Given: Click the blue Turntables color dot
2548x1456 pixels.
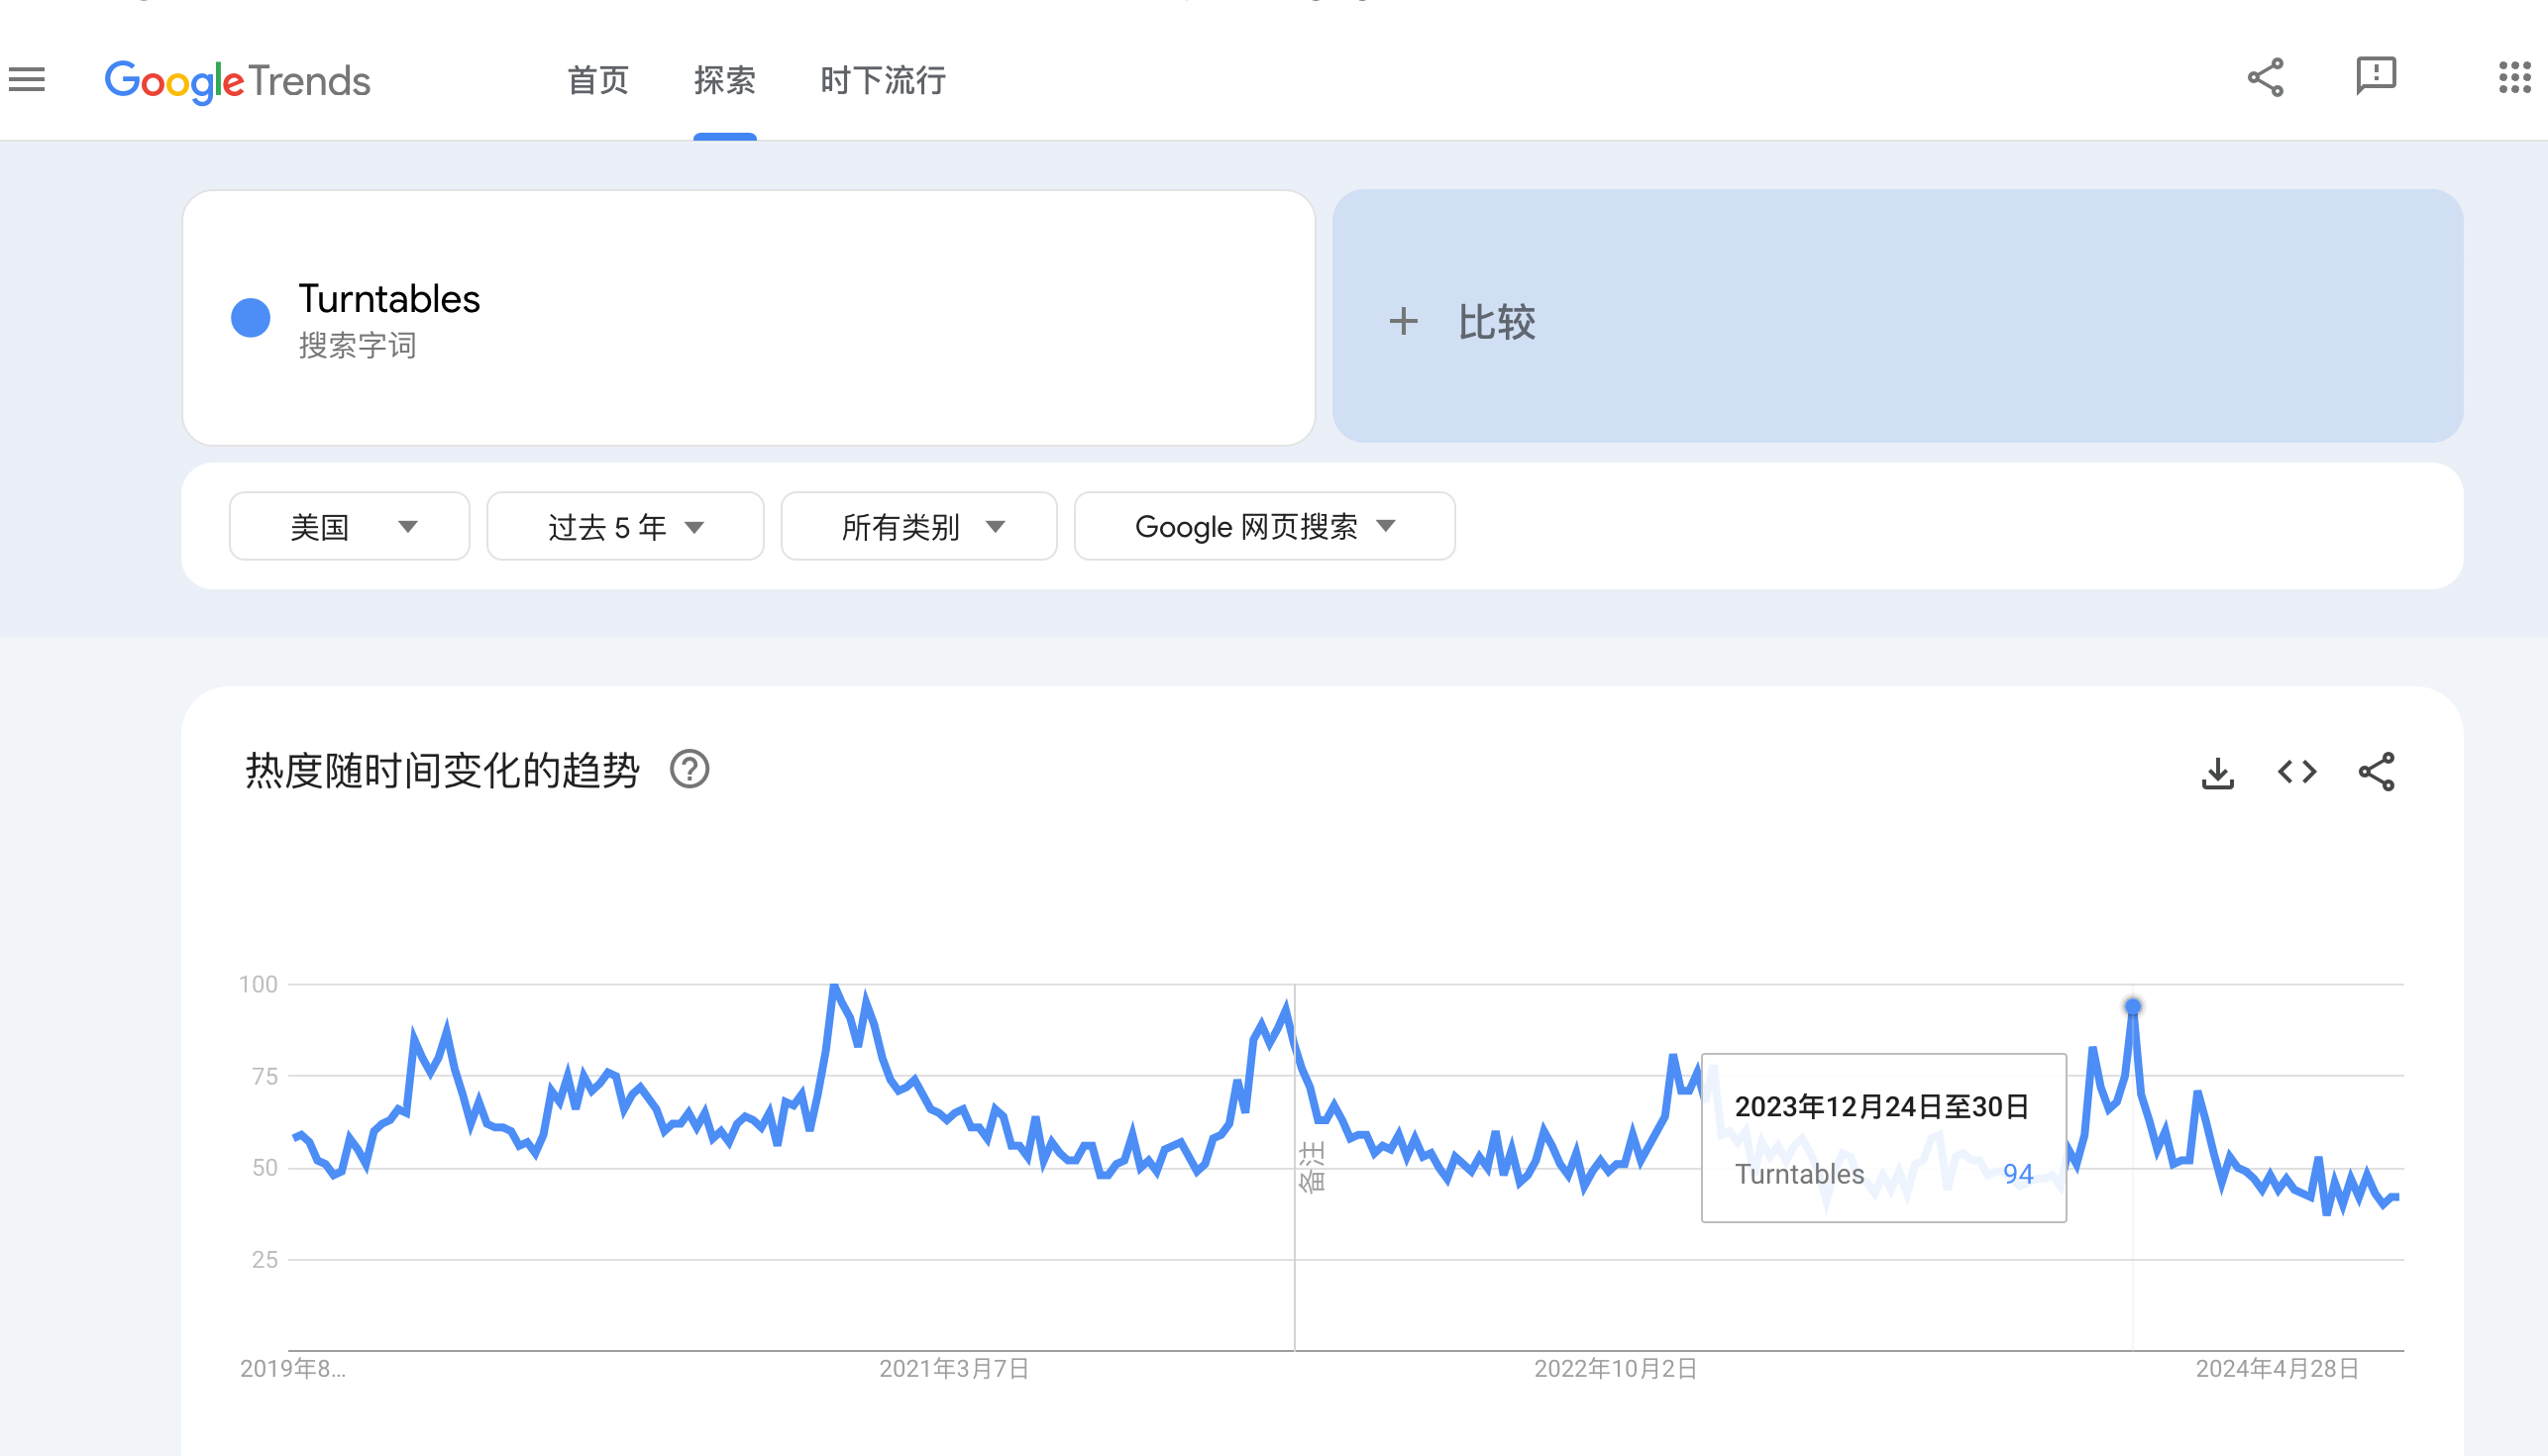Looking at the screenshot, I should pos(250,318).
